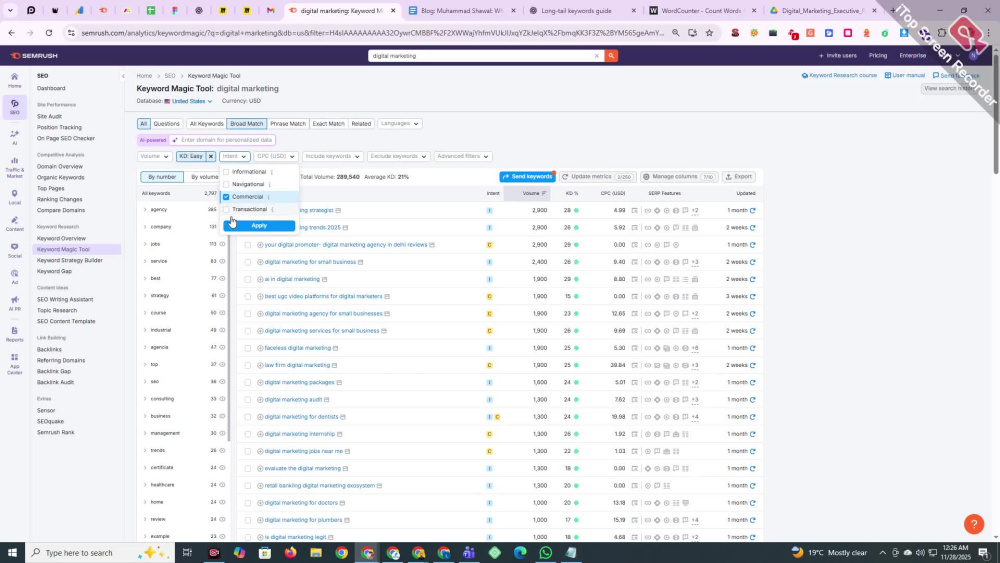Switch to the Questions tab

tap(166, 124)
